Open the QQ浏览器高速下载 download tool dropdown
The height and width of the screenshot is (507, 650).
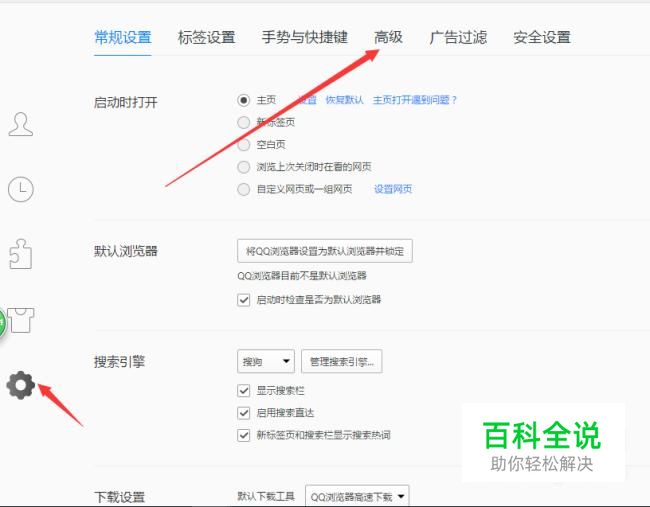357,496
